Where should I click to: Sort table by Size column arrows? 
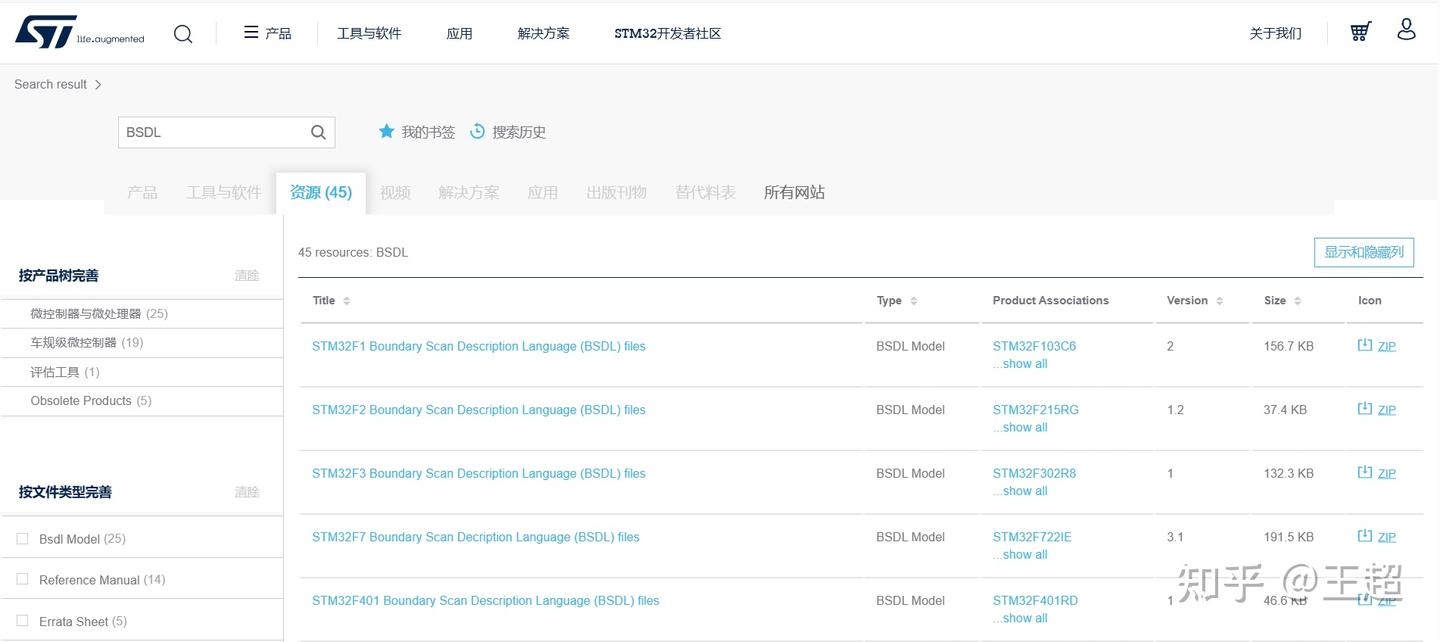coord(1298,301)
